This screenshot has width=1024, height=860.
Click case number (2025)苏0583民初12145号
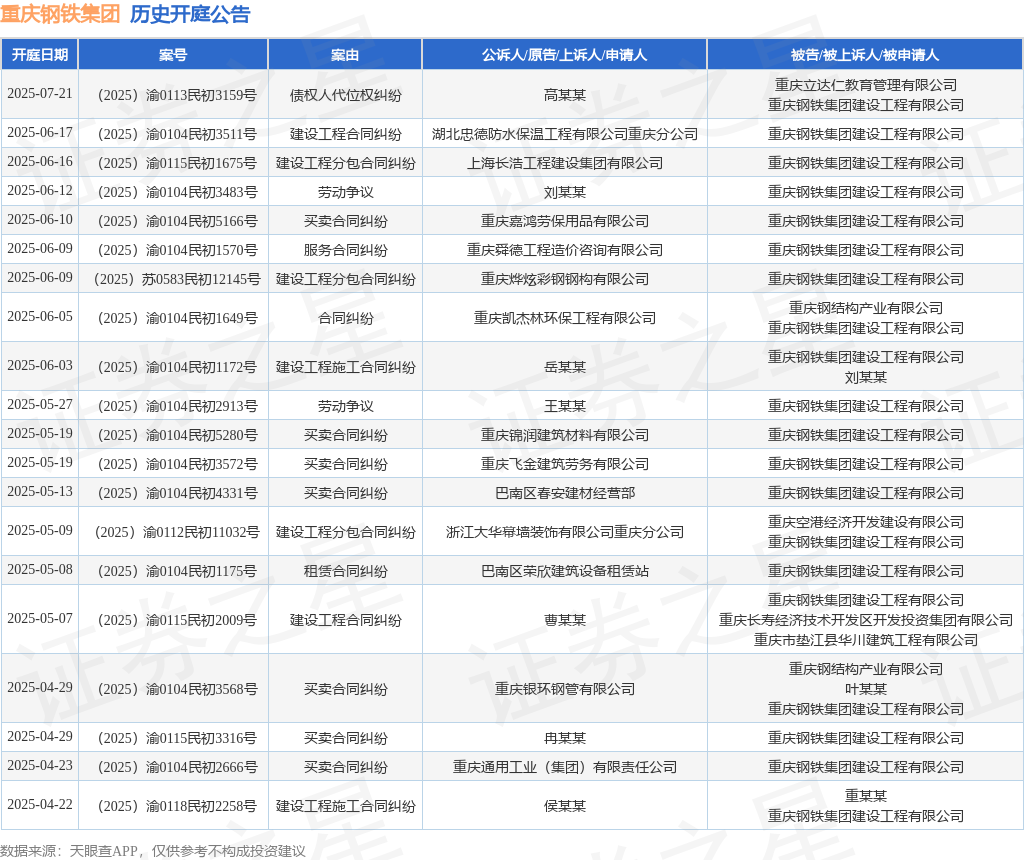(176, 279)
